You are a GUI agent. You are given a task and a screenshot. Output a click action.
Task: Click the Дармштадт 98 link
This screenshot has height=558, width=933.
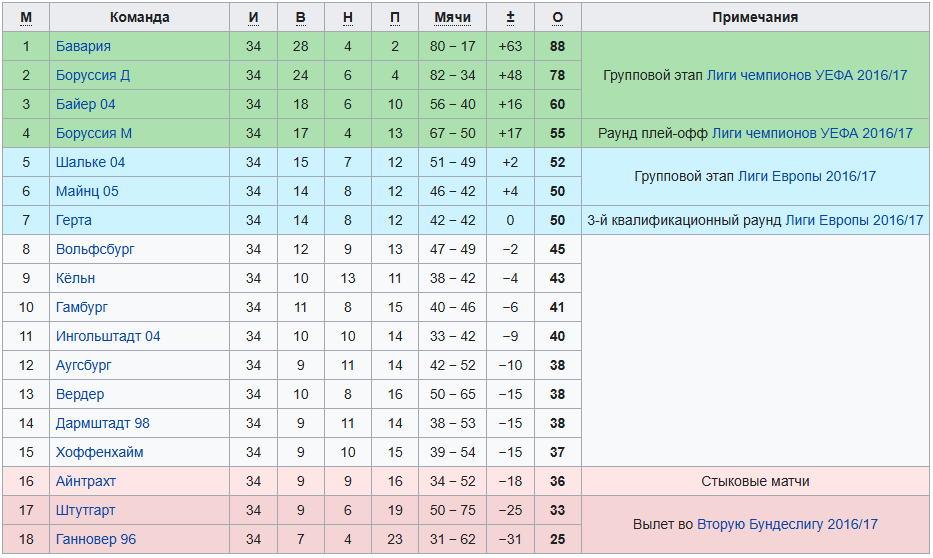pyautogui.click(x=103, y=423)
